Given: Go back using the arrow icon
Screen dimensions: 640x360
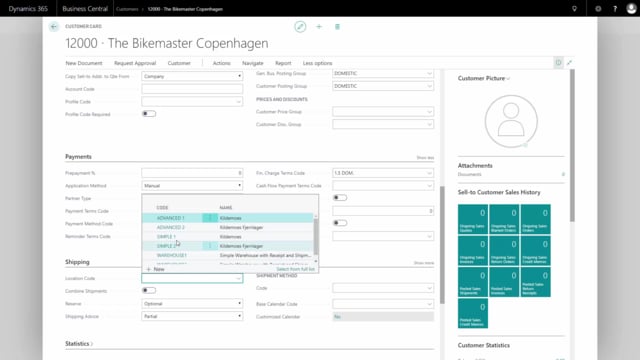Looking at the screenshot, I should click(53, 27).
